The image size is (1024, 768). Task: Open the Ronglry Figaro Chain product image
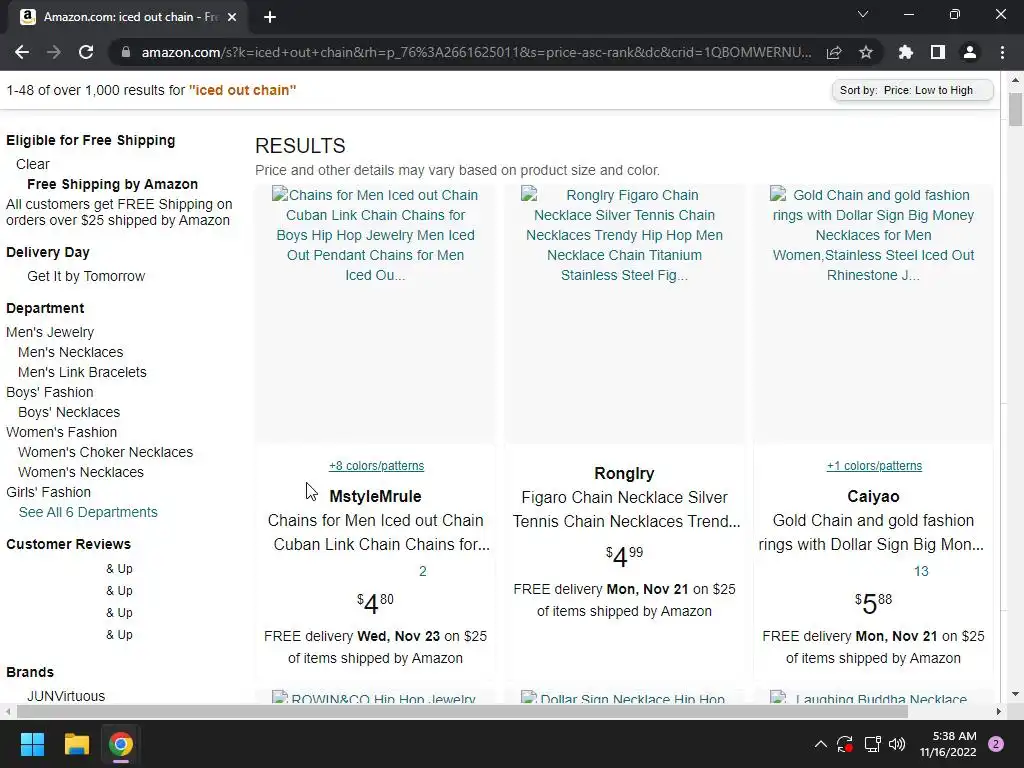[624, 313]
